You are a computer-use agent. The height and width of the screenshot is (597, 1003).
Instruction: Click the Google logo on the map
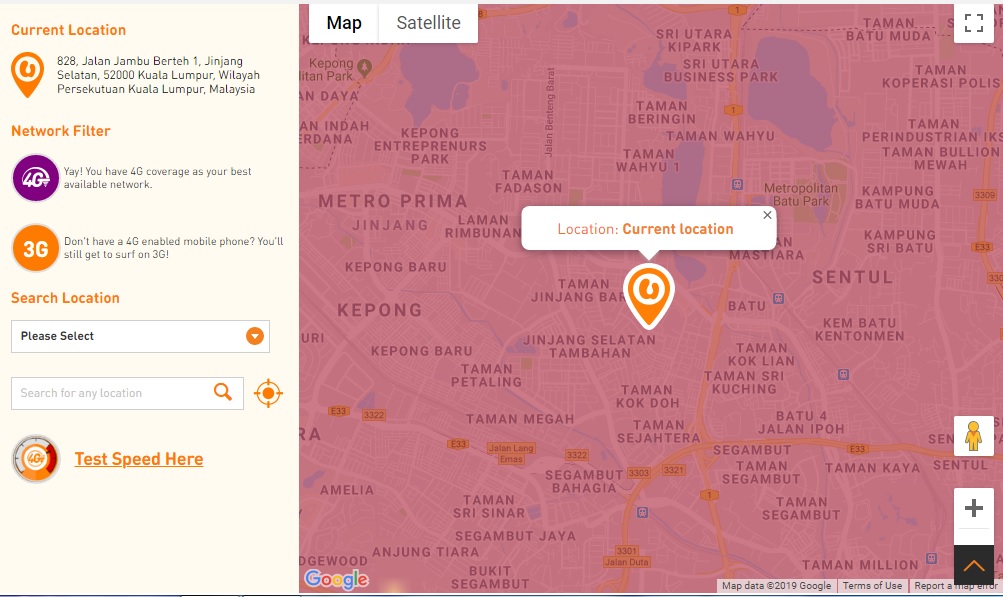point(336,579)
